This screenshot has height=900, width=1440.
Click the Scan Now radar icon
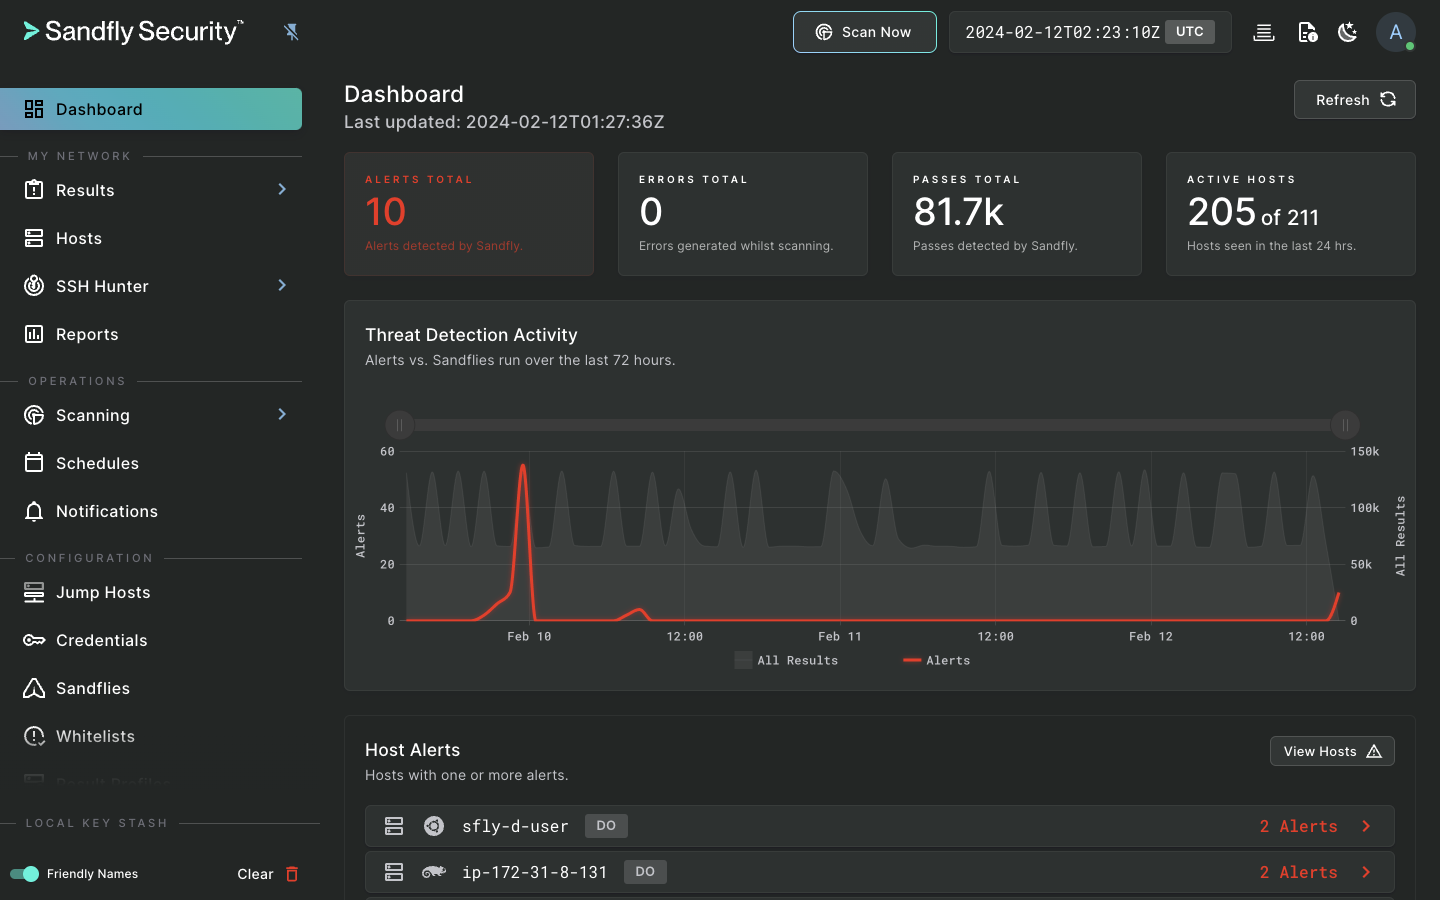tap(824, 32)
